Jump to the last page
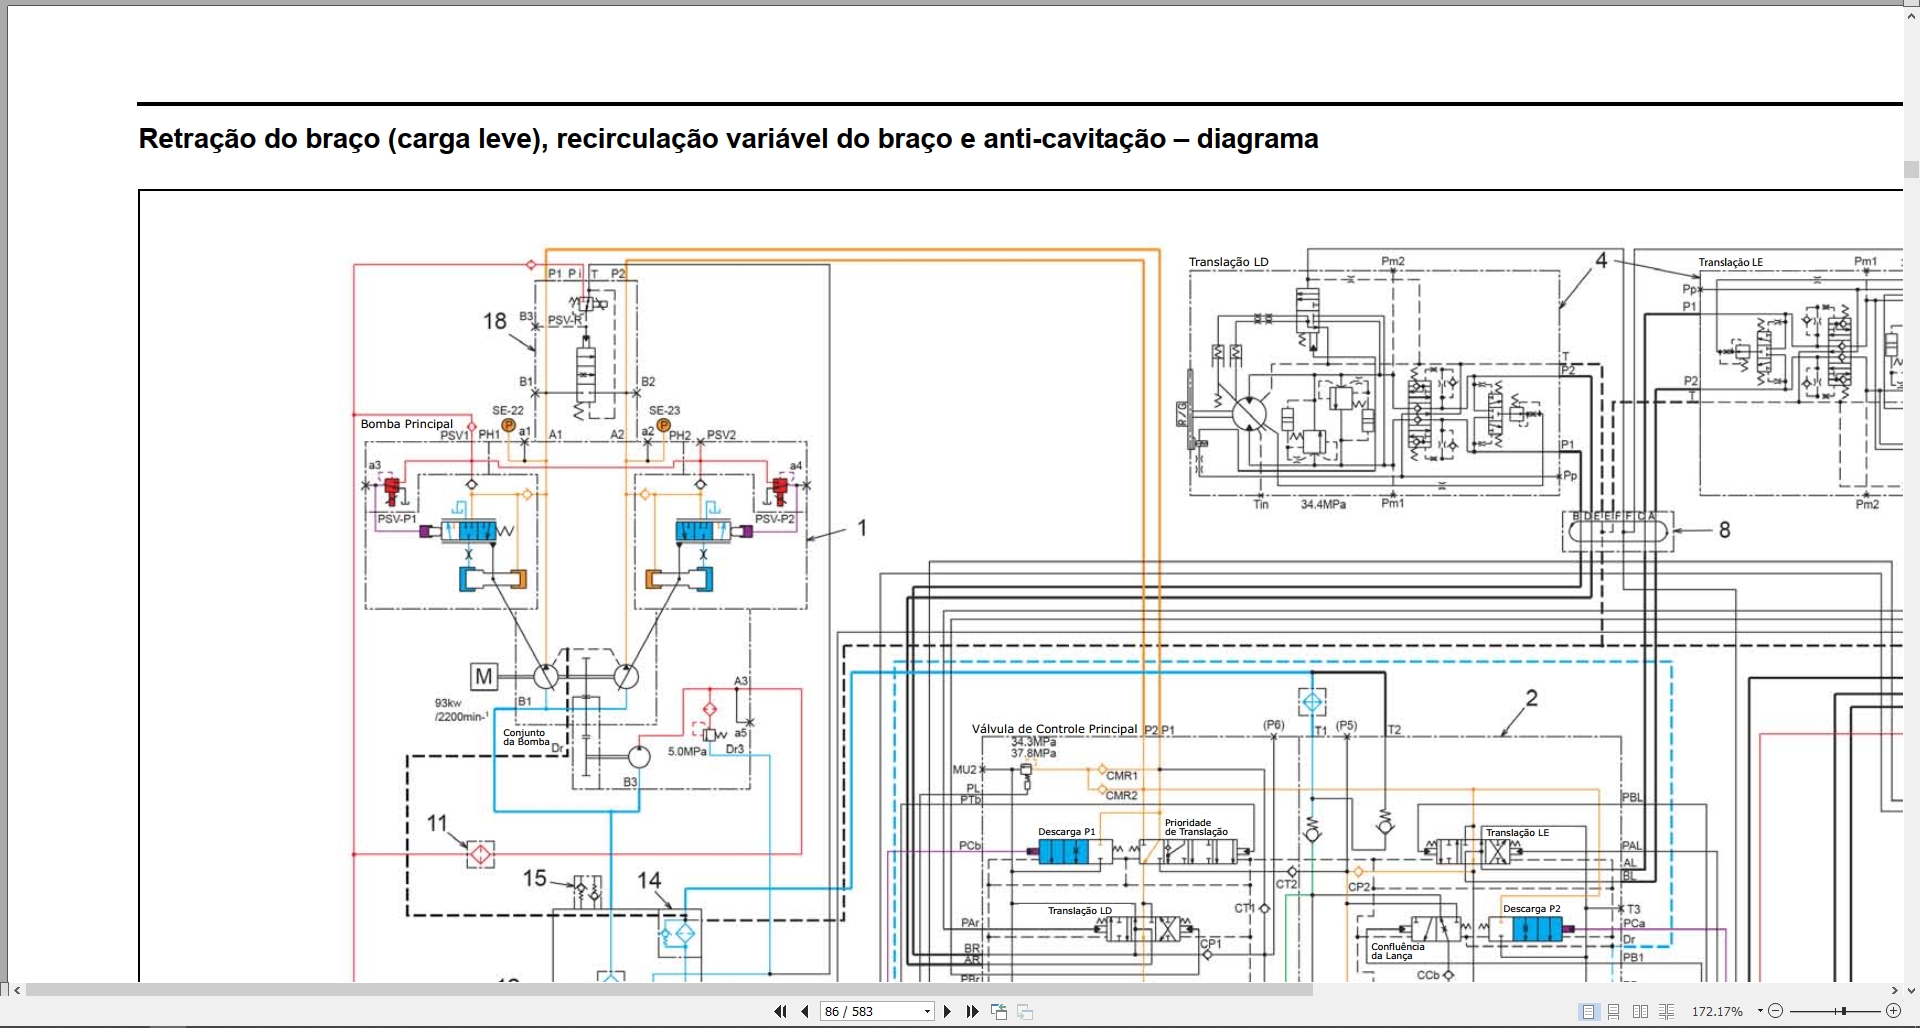Screen dimensions: 1920x1028 coord(972,1012)
